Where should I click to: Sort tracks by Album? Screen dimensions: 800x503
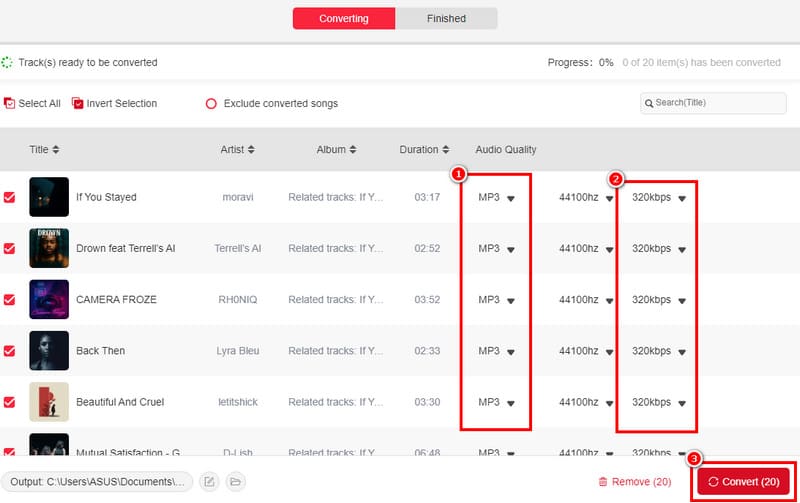click(337, 149)
